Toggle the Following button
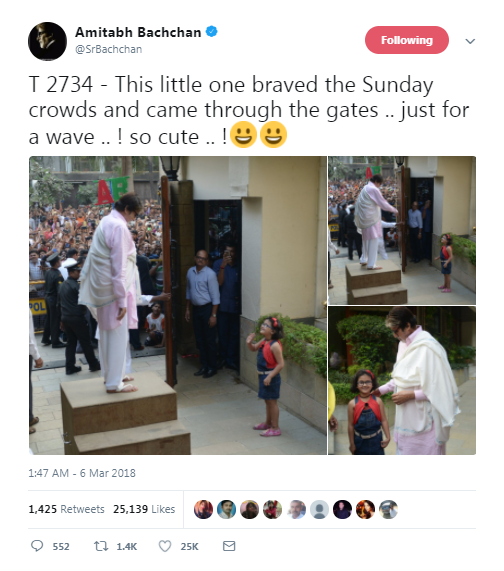Screen dimensions: 504x571 [x=407, y=40]
